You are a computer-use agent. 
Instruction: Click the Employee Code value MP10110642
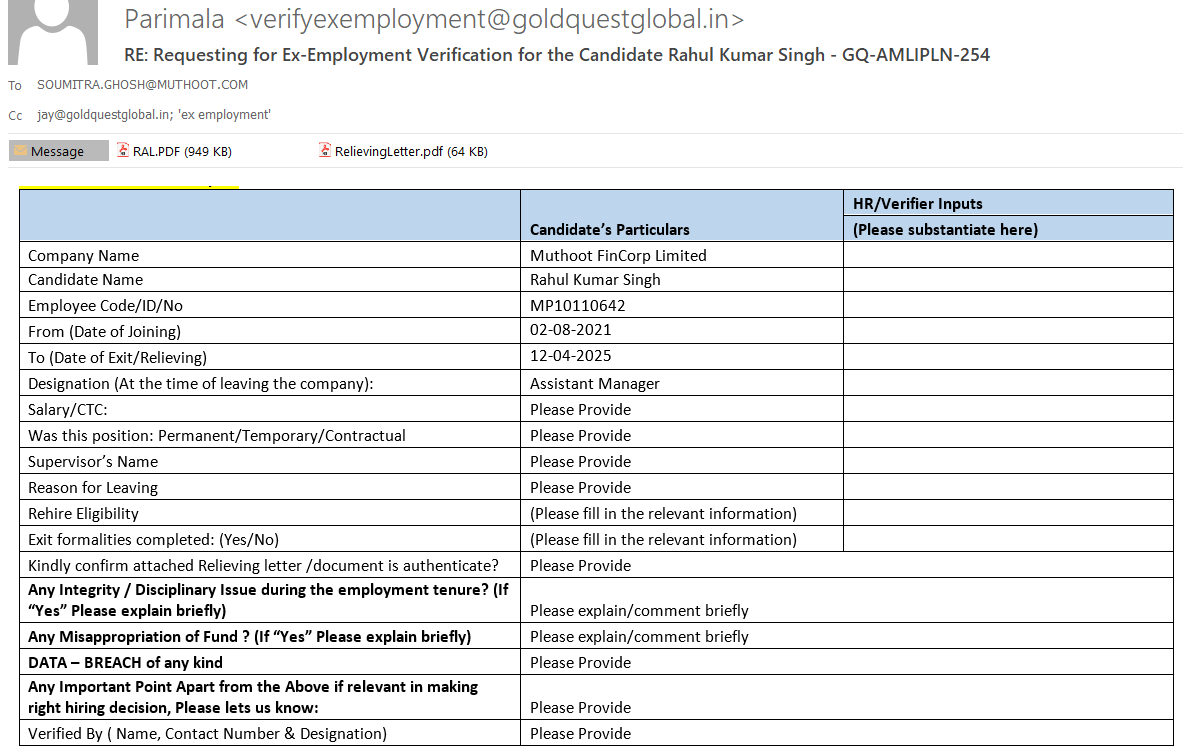[577, 306]
